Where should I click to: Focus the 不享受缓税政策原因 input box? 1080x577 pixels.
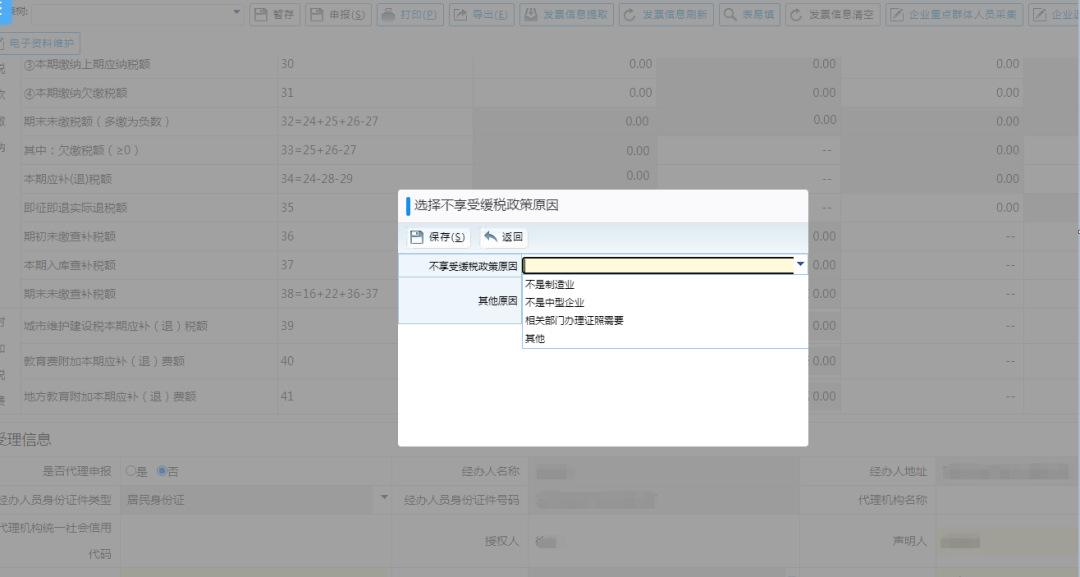658,265
